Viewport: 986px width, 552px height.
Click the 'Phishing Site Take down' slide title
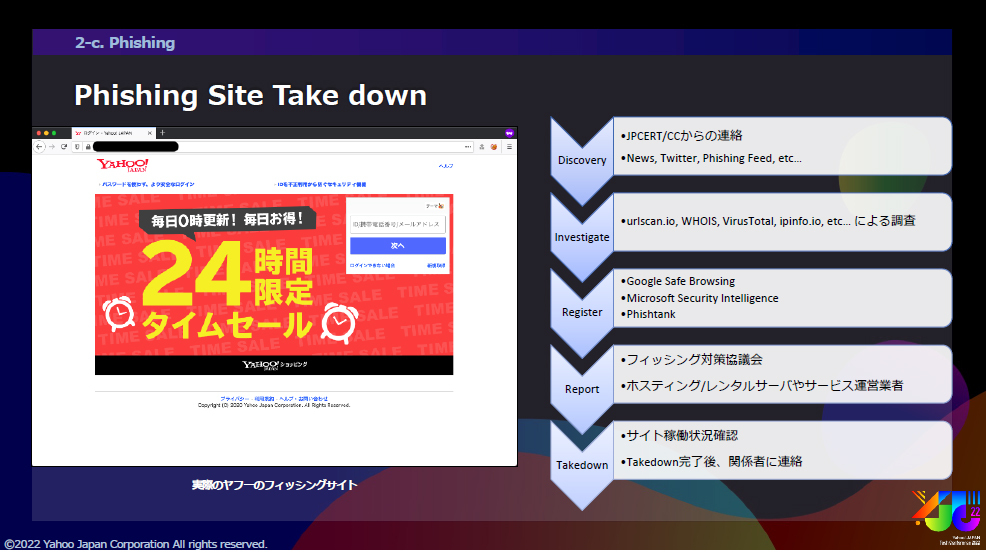(250, 96)
